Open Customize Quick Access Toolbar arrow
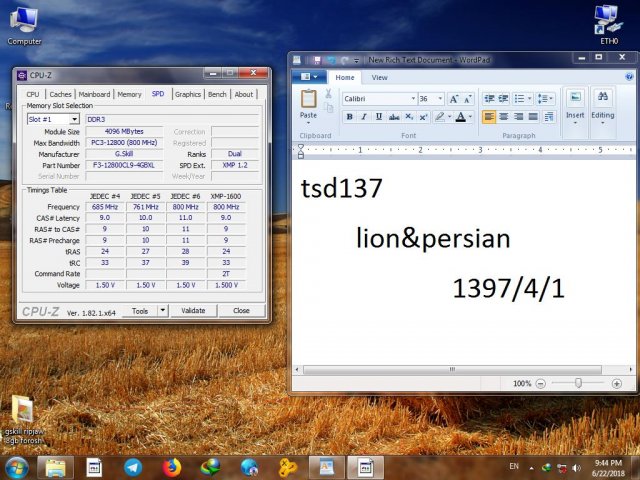The image size is (640, 480). [356, 60]
